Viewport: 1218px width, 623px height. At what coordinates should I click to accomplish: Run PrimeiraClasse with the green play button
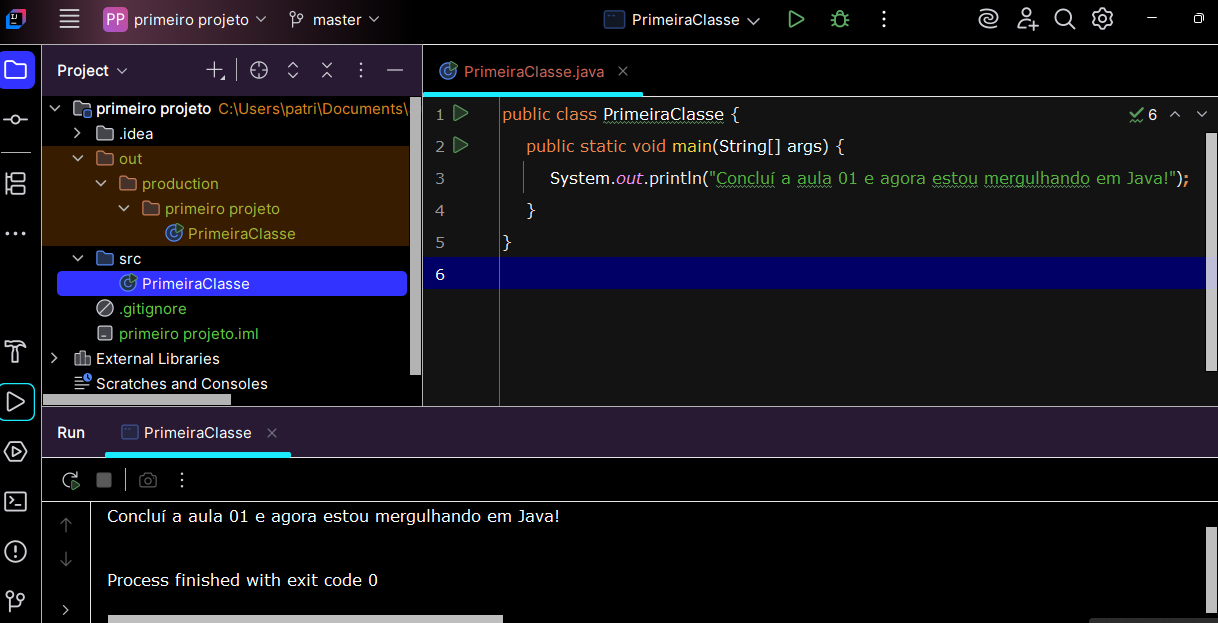pos(796,19)
